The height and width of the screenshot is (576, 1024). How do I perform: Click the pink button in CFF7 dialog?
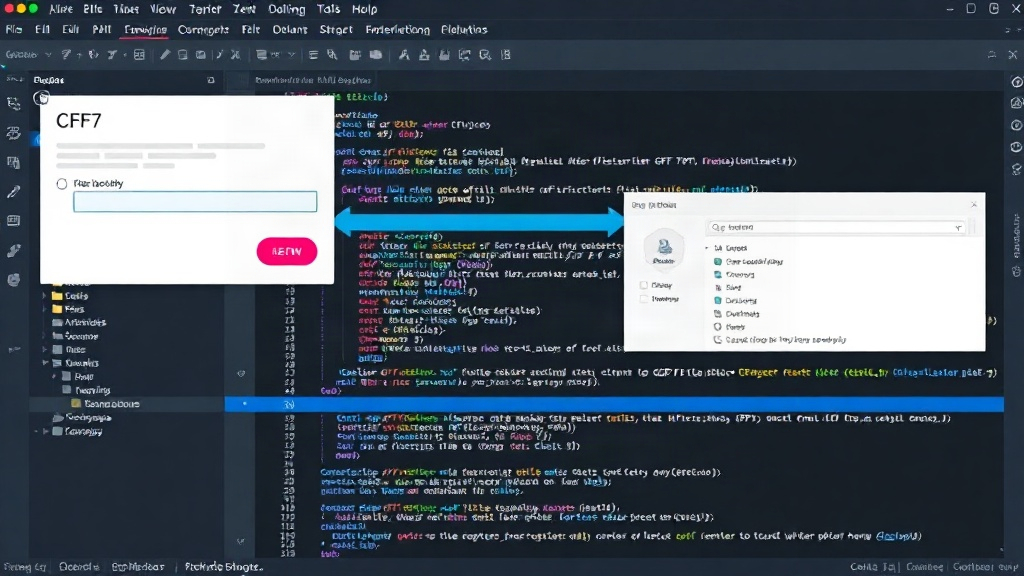(287, 251)
